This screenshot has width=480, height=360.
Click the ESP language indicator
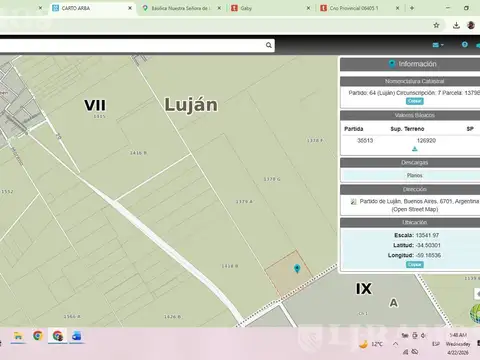436,344
